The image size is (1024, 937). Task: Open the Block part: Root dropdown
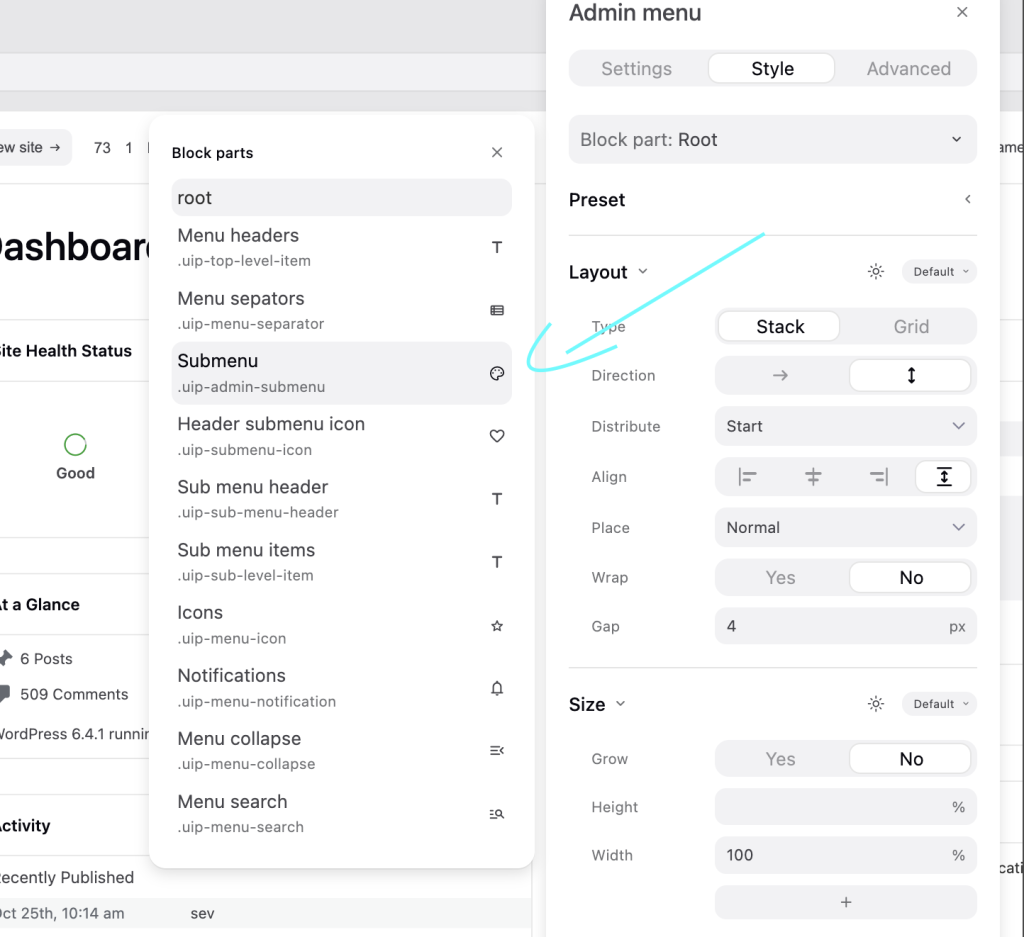tap(772, 140)
